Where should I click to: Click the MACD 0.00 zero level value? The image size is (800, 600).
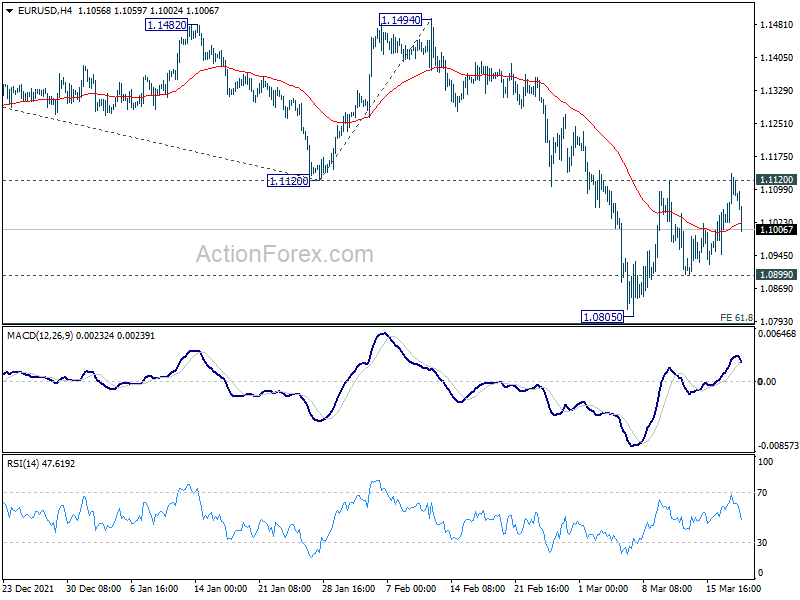click(767, 382)
